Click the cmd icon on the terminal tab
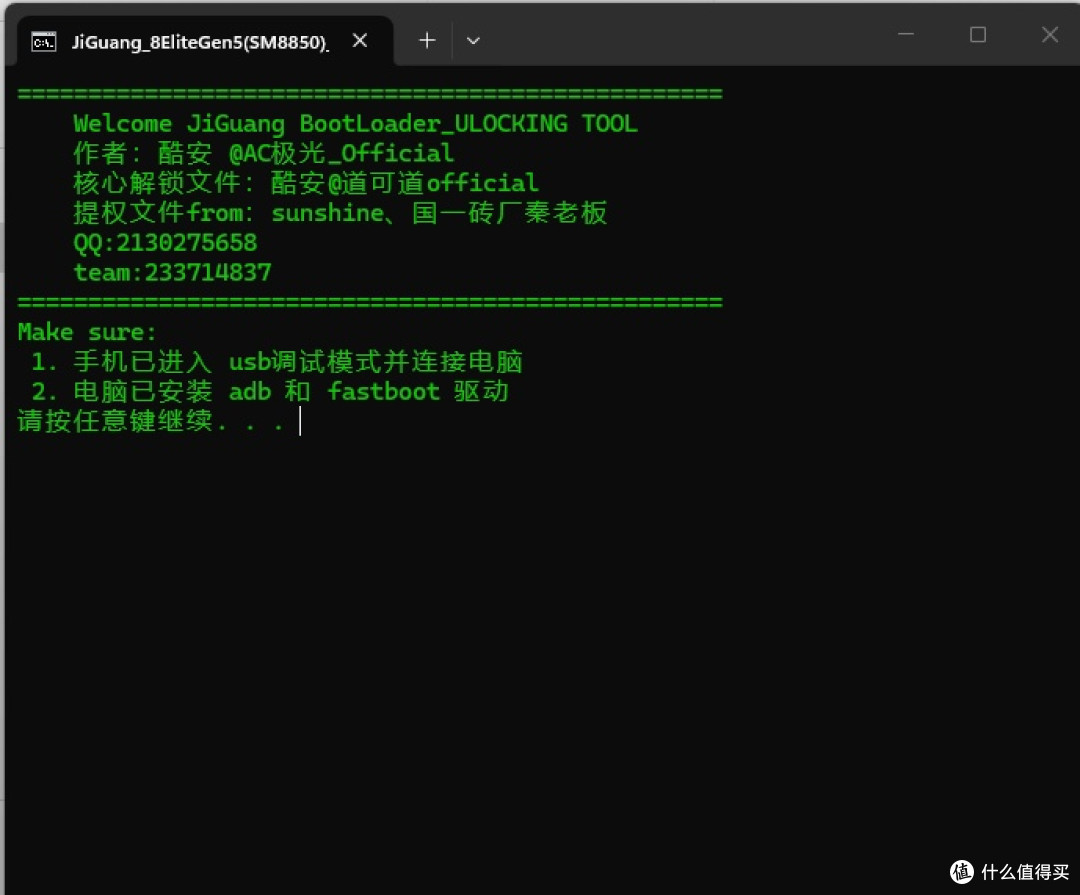The image size is (1080, 895). pos(43,42)
